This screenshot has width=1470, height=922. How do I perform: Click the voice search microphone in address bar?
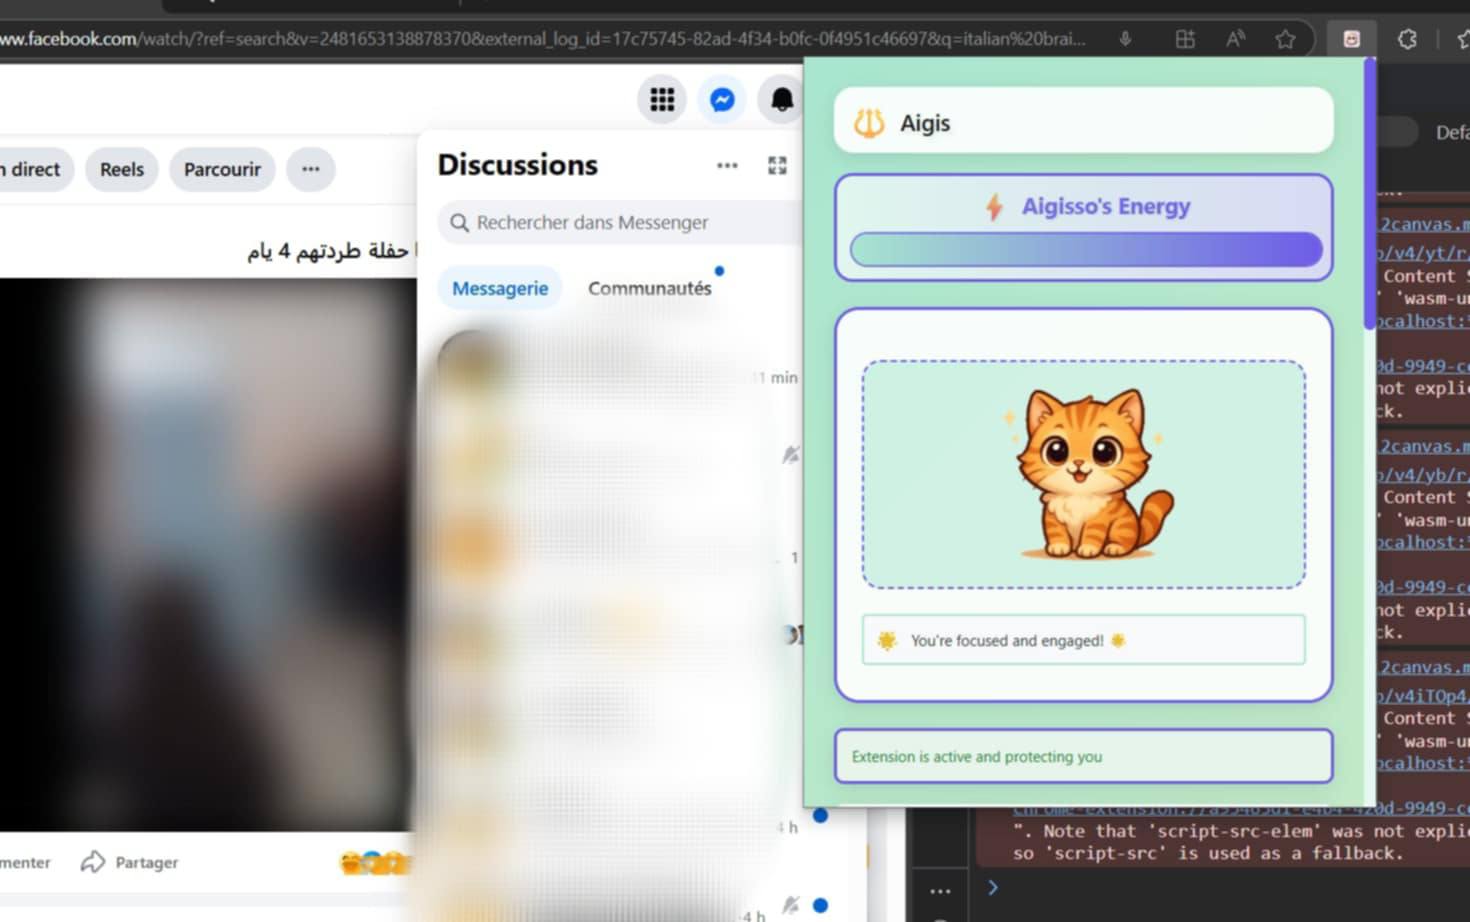(1125, 39)
